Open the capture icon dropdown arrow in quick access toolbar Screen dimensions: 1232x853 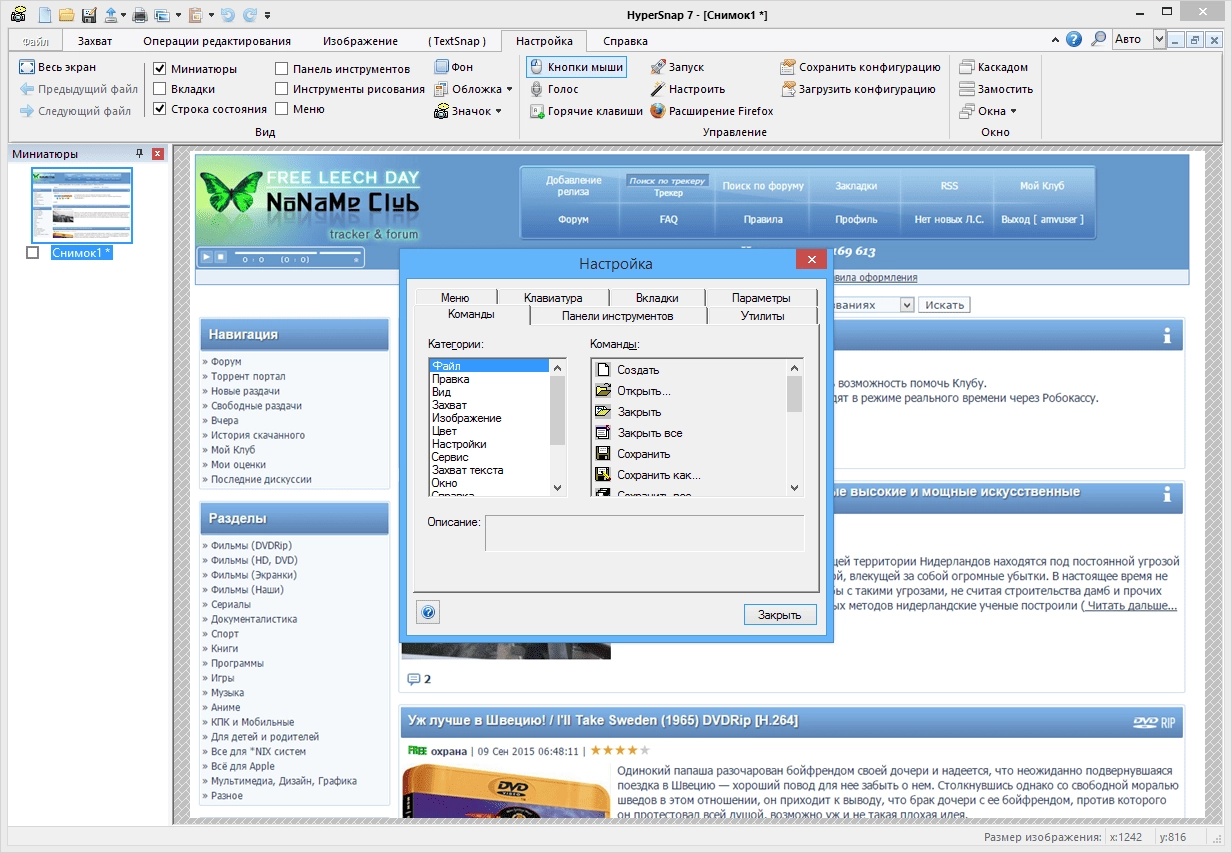[x=178, y=15]
